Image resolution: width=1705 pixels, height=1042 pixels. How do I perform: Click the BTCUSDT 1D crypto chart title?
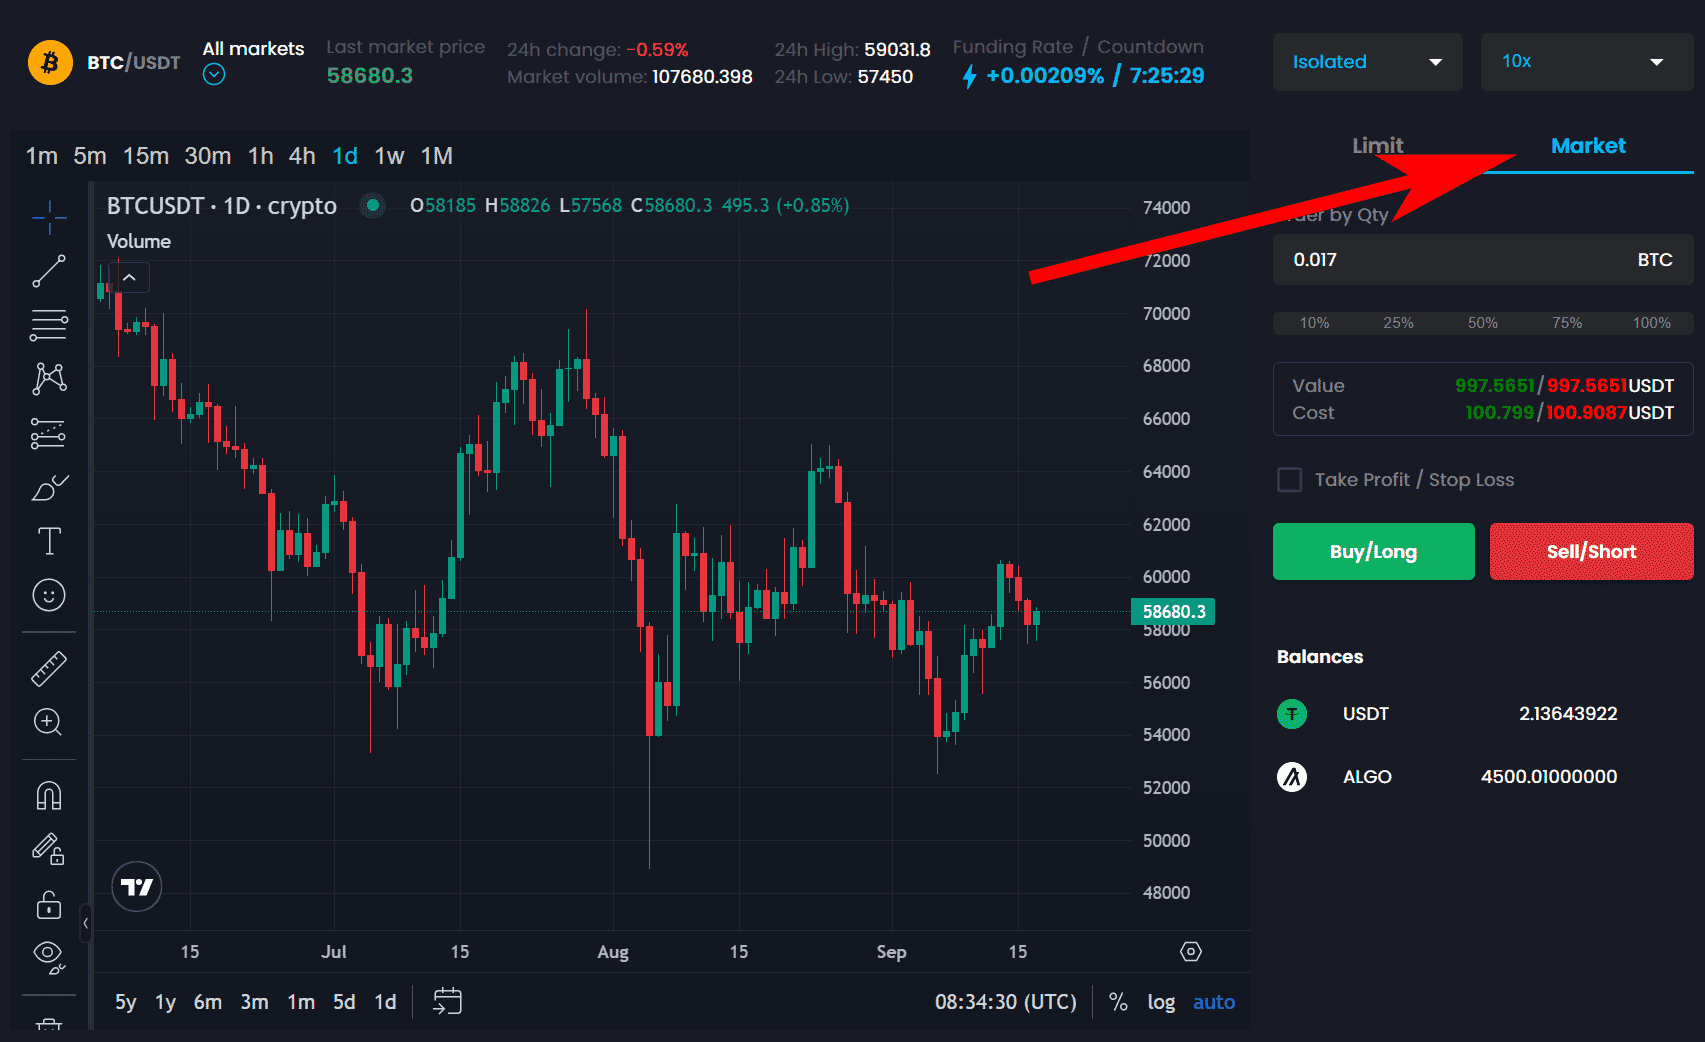point(222,206)
